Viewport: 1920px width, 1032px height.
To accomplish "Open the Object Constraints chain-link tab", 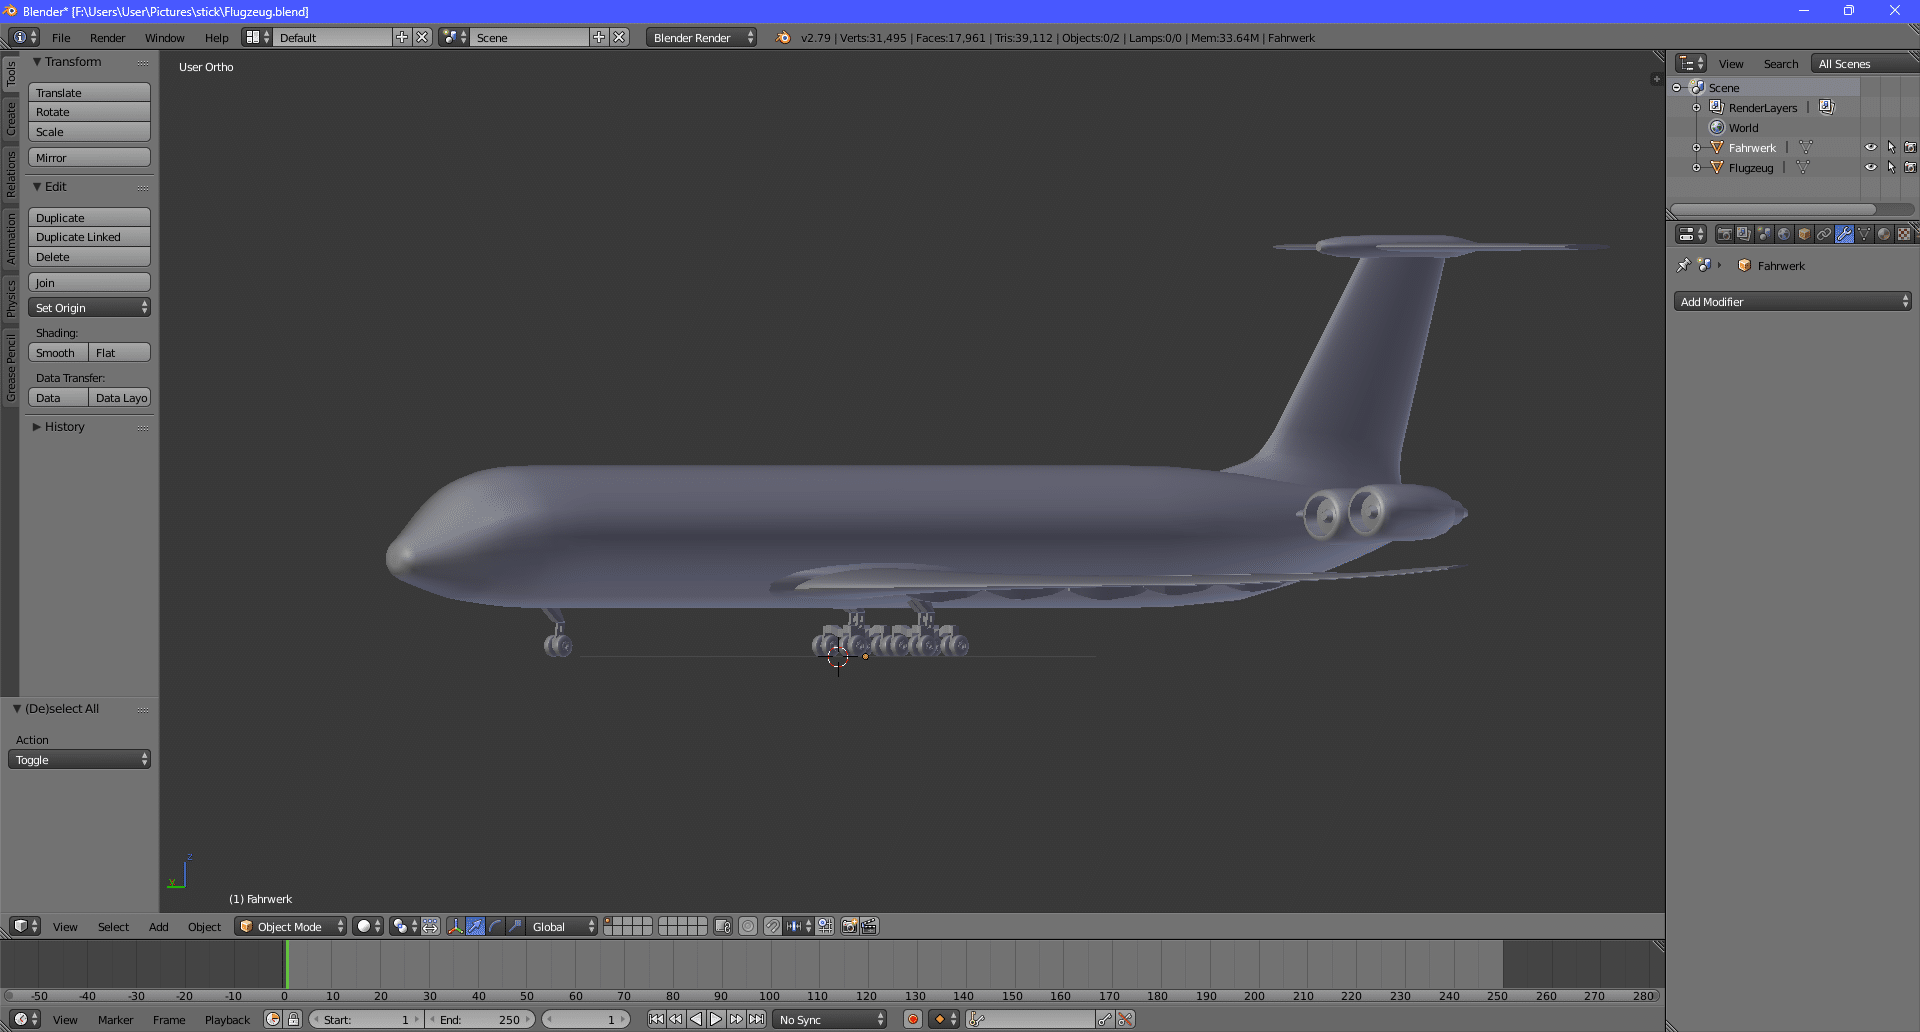I will [x=1824, y=234].
